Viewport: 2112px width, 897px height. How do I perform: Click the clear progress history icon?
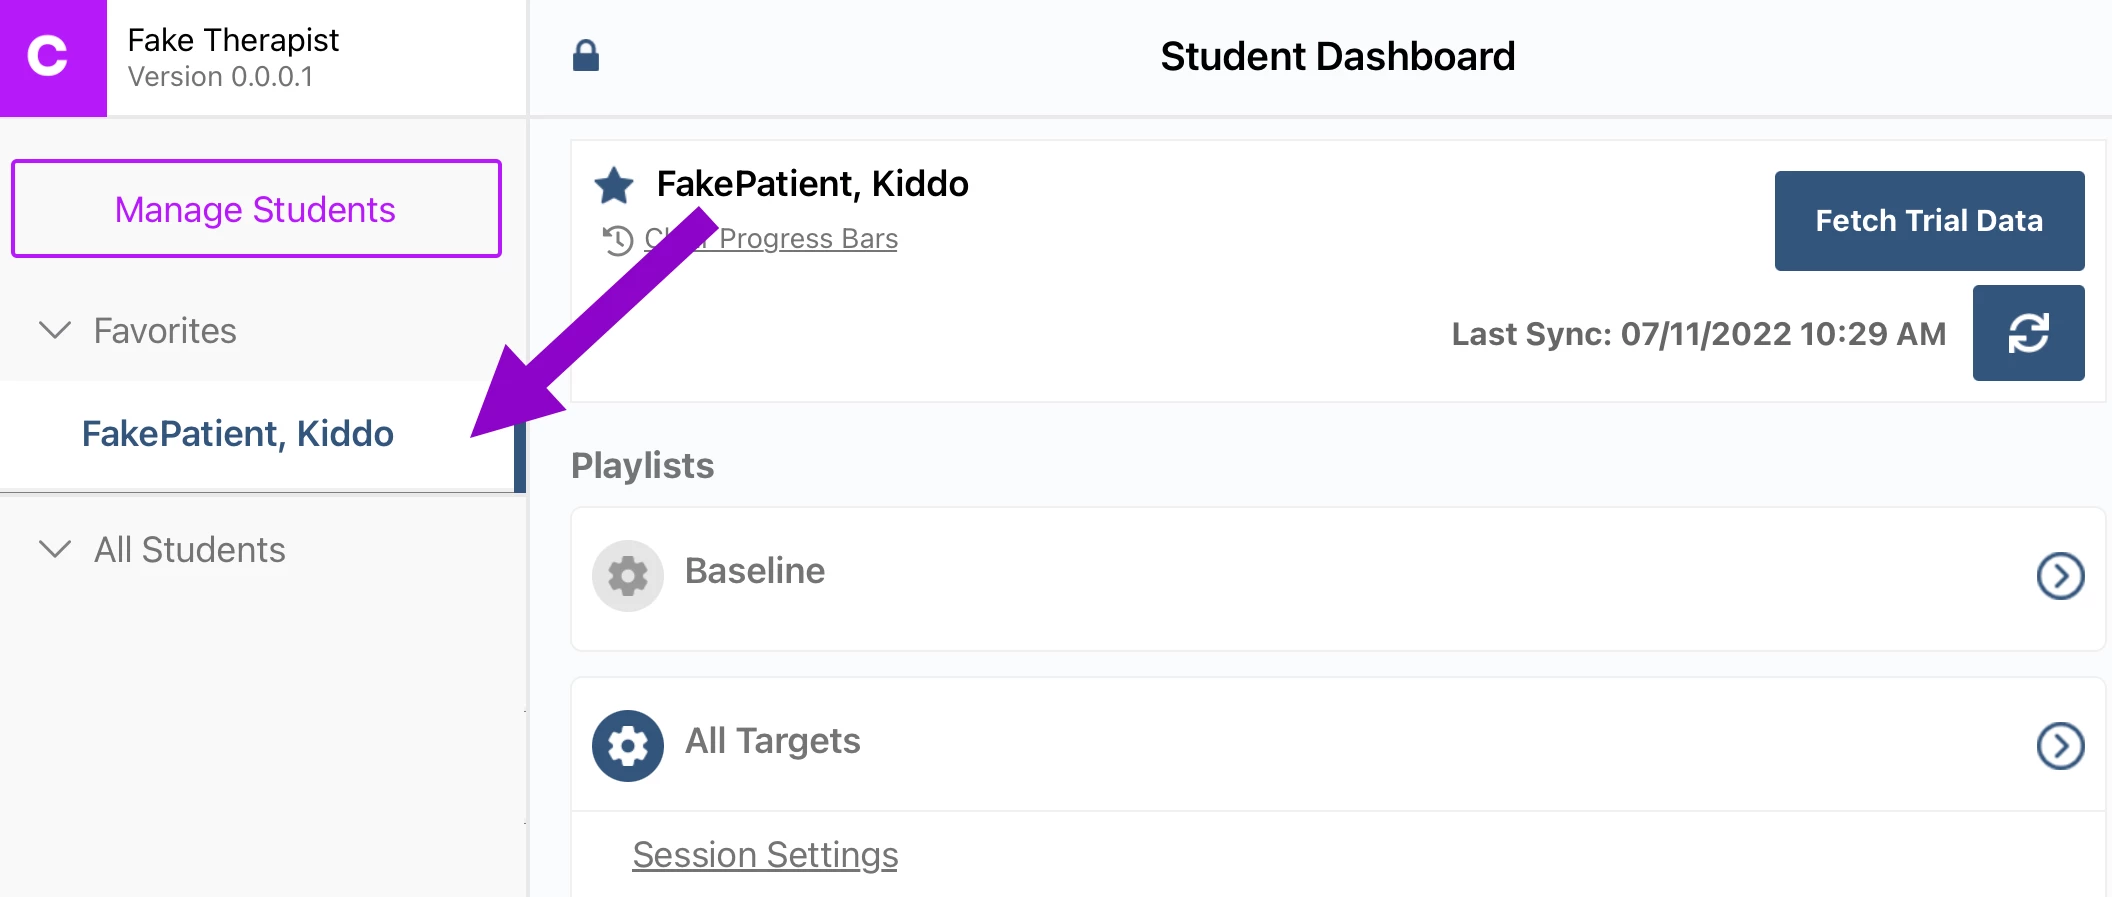(618, 240)
